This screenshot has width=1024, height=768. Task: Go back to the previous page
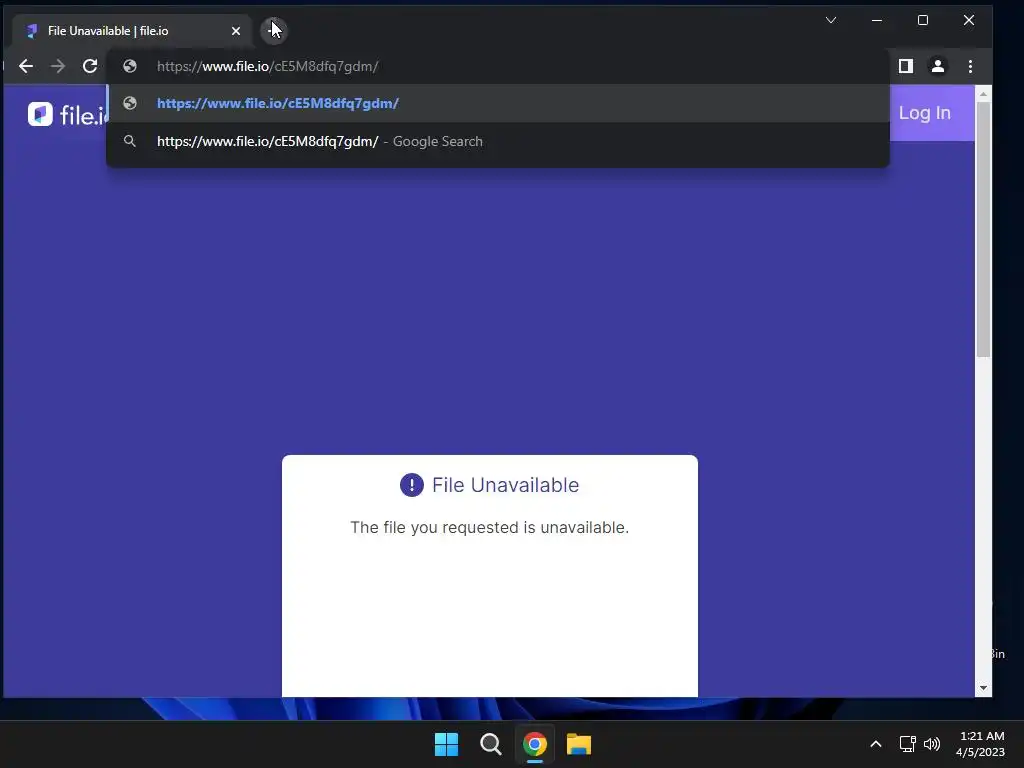point(25,66)
